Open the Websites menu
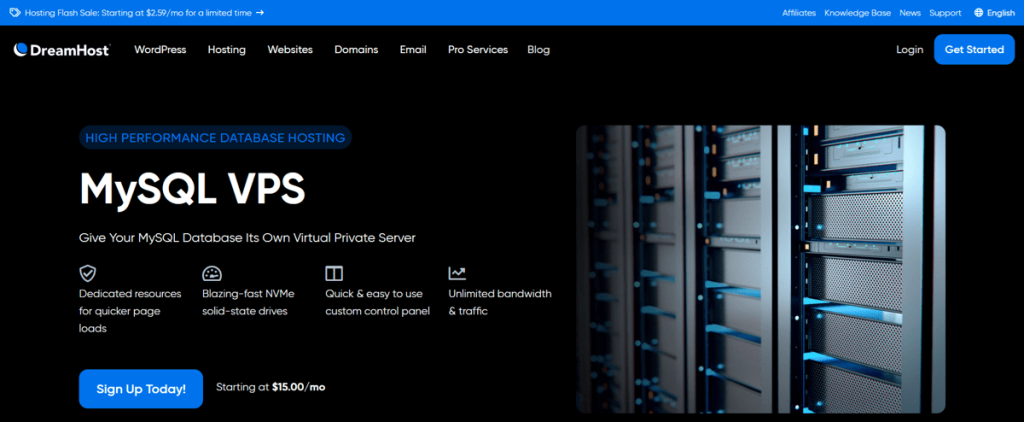The height and width of the screenshot is (422, 1024). (x=290, y=50)
